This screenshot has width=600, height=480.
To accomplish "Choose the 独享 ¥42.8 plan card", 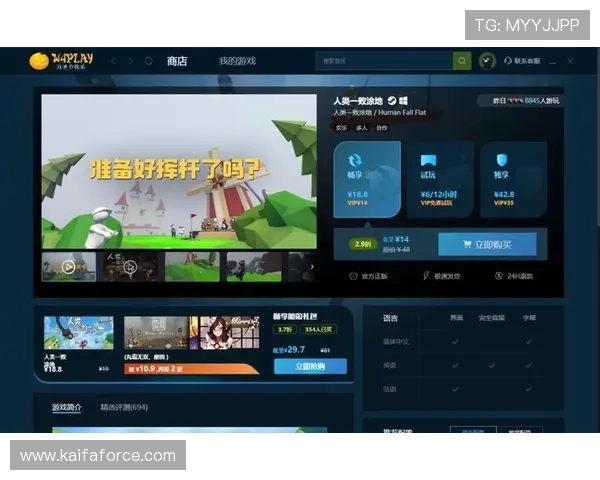I will pos(514,180).
